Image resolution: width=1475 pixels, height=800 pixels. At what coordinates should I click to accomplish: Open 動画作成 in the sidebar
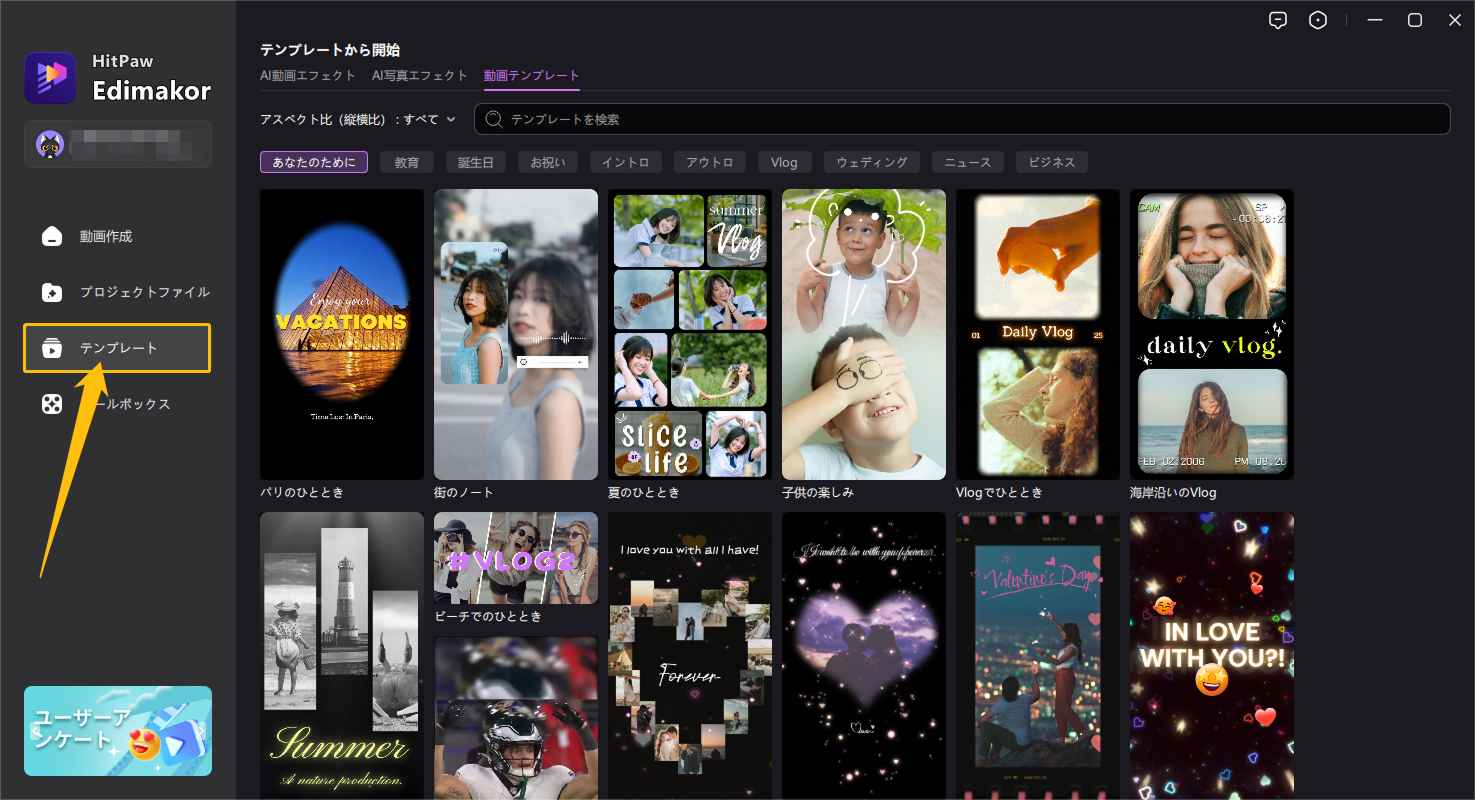coord(52,237)
